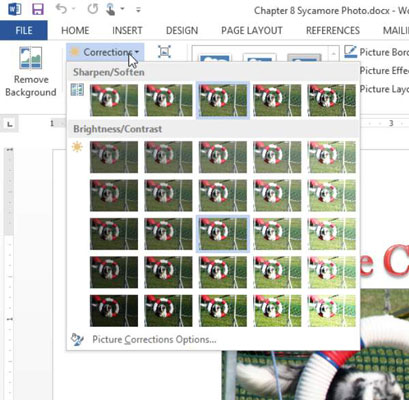Viewport: 409px width, 400px height.
Task: Click the Word application icon in title bar
Action: tap(14, 9)
